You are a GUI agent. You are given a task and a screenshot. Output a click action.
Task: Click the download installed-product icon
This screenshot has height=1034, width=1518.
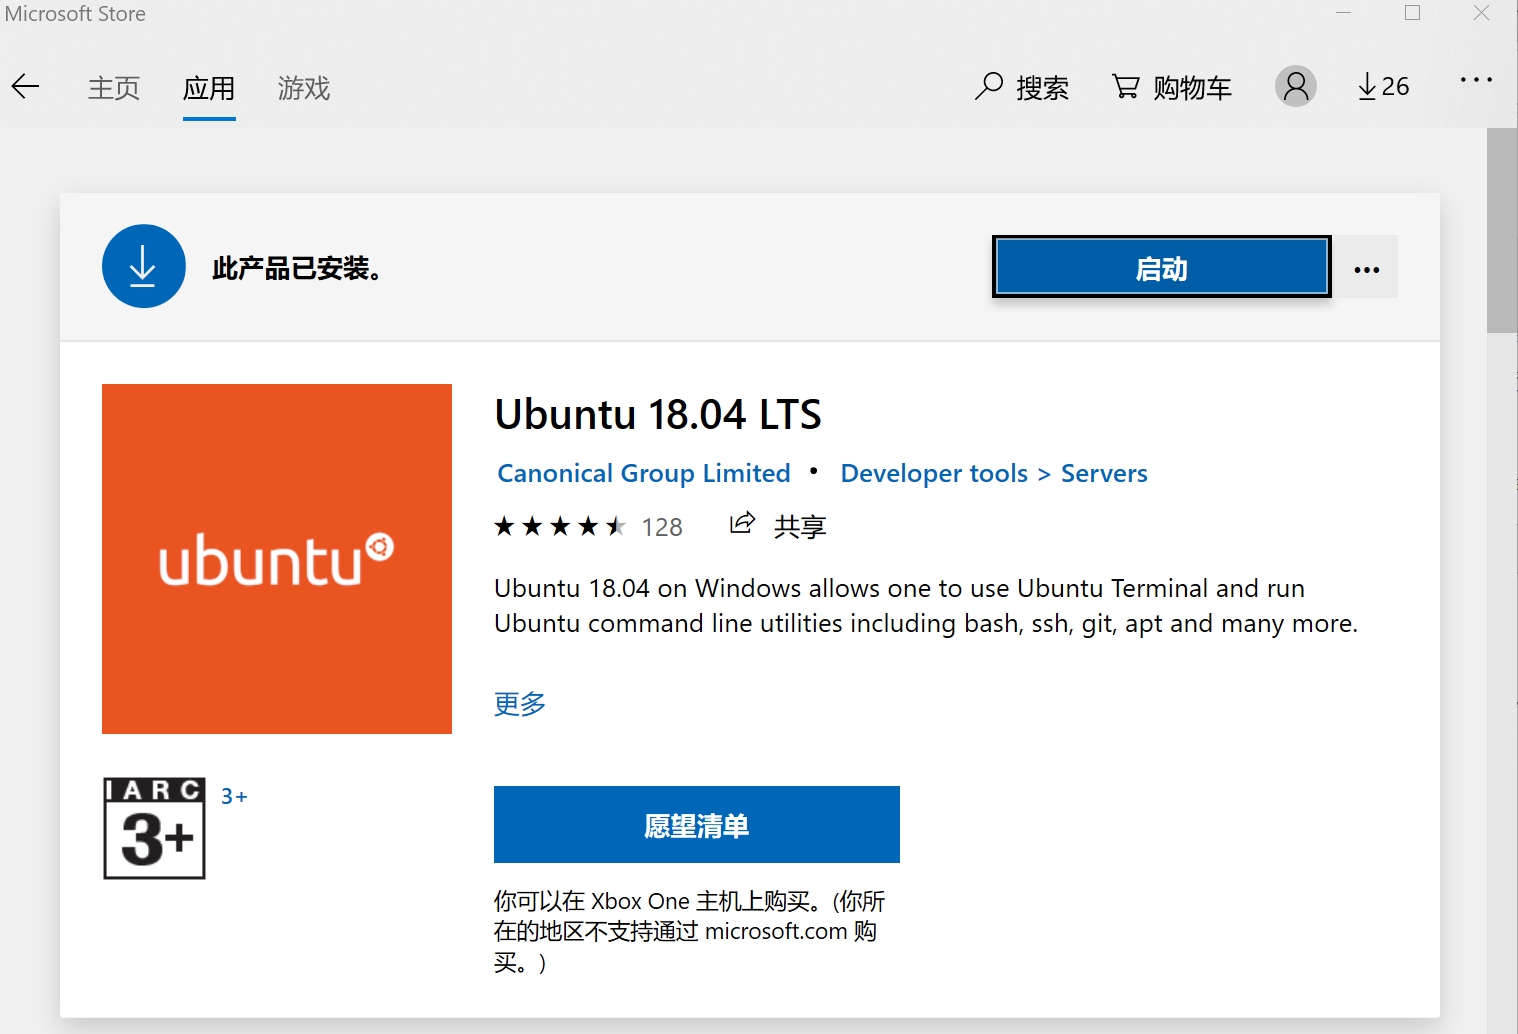tap(143, 266)
